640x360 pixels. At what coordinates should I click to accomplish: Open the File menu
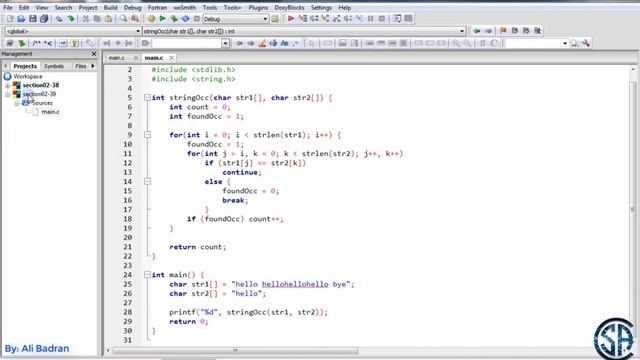[x=8, y=7]
